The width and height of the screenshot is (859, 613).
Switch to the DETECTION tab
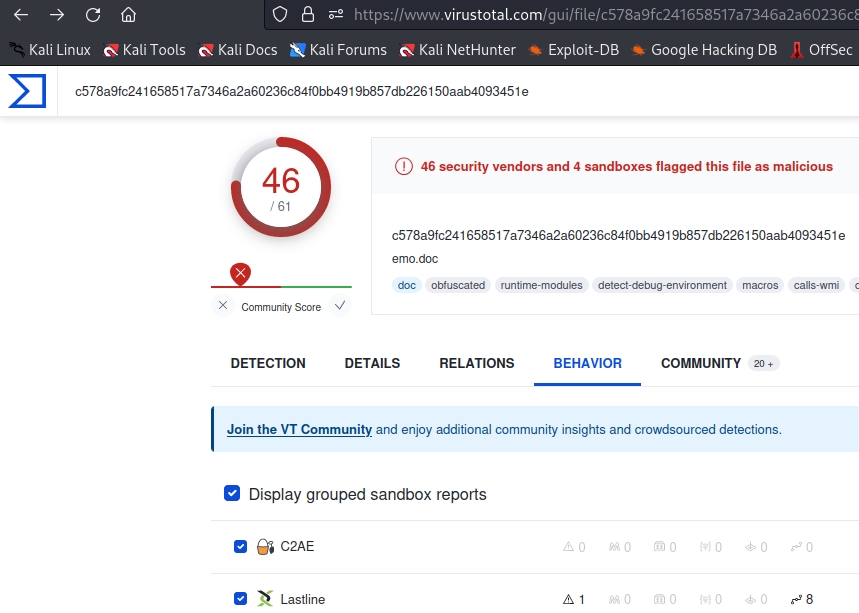(x=268, y=363)
